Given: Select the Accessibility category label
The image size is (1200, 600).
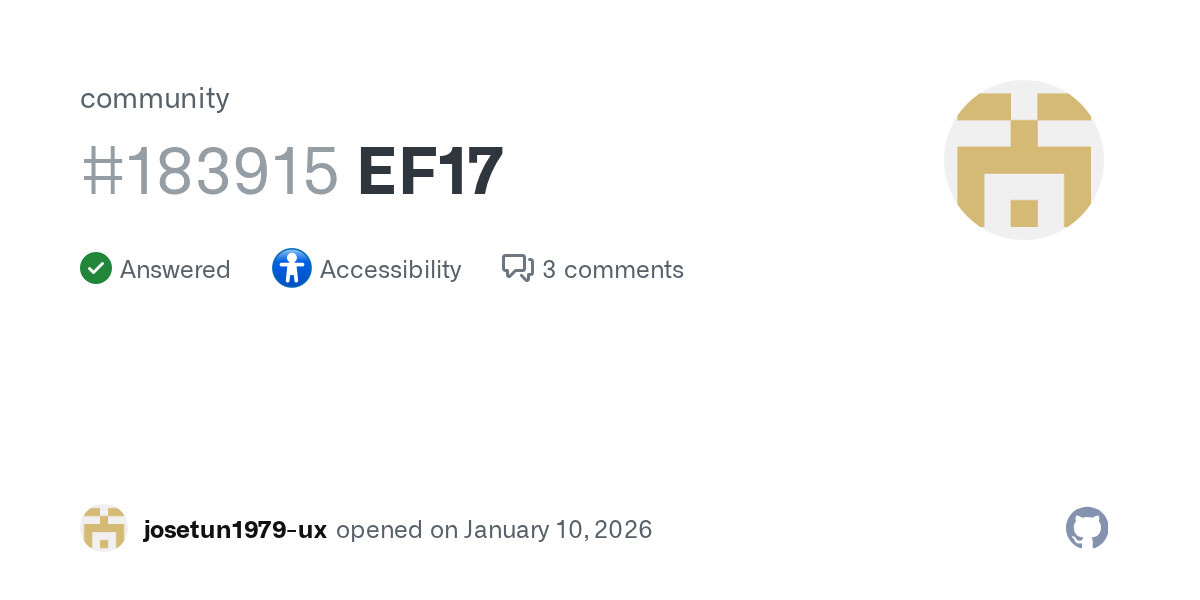Looking at the screenshot, I should pos(390,270).
